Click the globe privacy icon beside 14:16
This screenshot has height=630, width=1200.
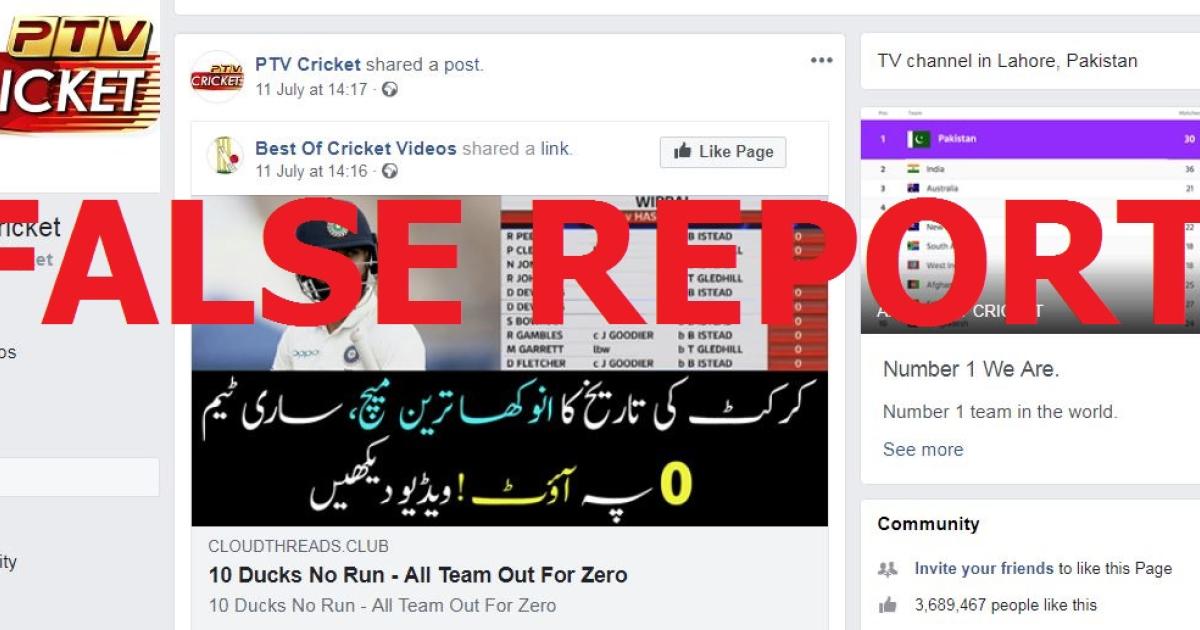pos(390,171)
